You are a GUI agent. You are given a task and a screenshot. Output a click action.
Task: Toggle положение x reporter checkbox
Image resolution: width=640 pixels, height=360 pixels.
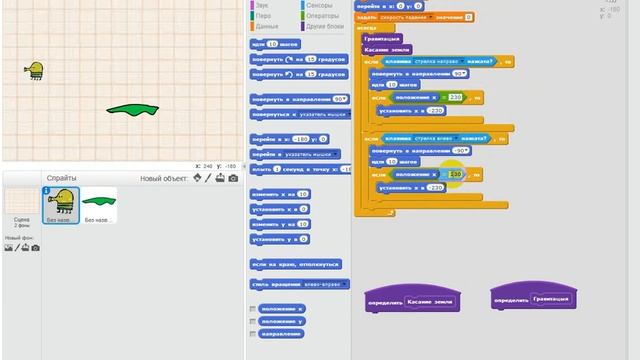pyautogui.click(x=253, y=309)
